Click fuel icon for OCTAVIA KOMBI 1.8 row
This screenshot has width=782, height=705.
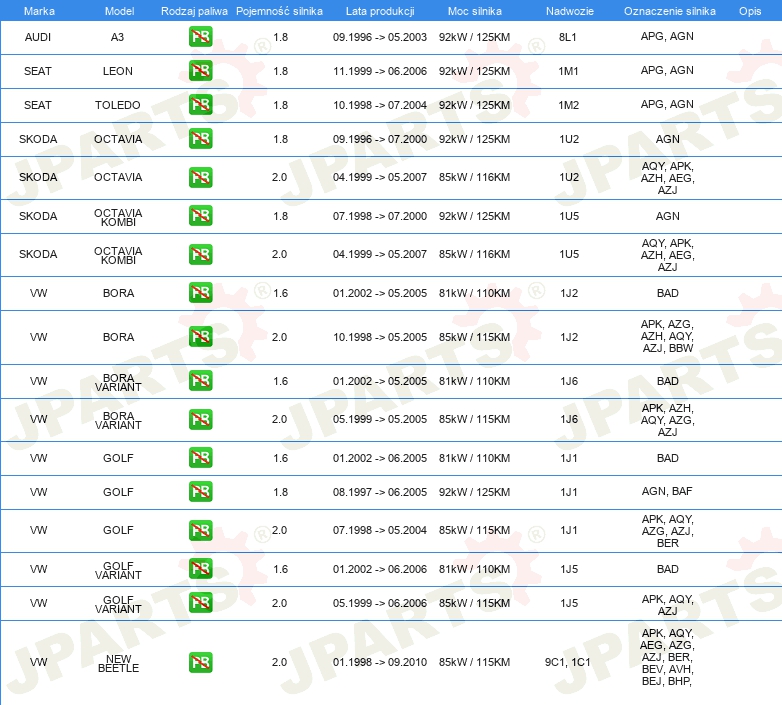[x=200, y=216]
